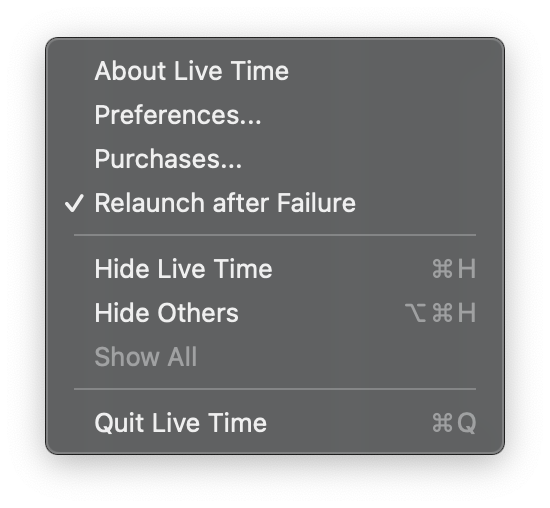Quit Live Time via the menu
The image size is (550, 508).
click(275, 422)
